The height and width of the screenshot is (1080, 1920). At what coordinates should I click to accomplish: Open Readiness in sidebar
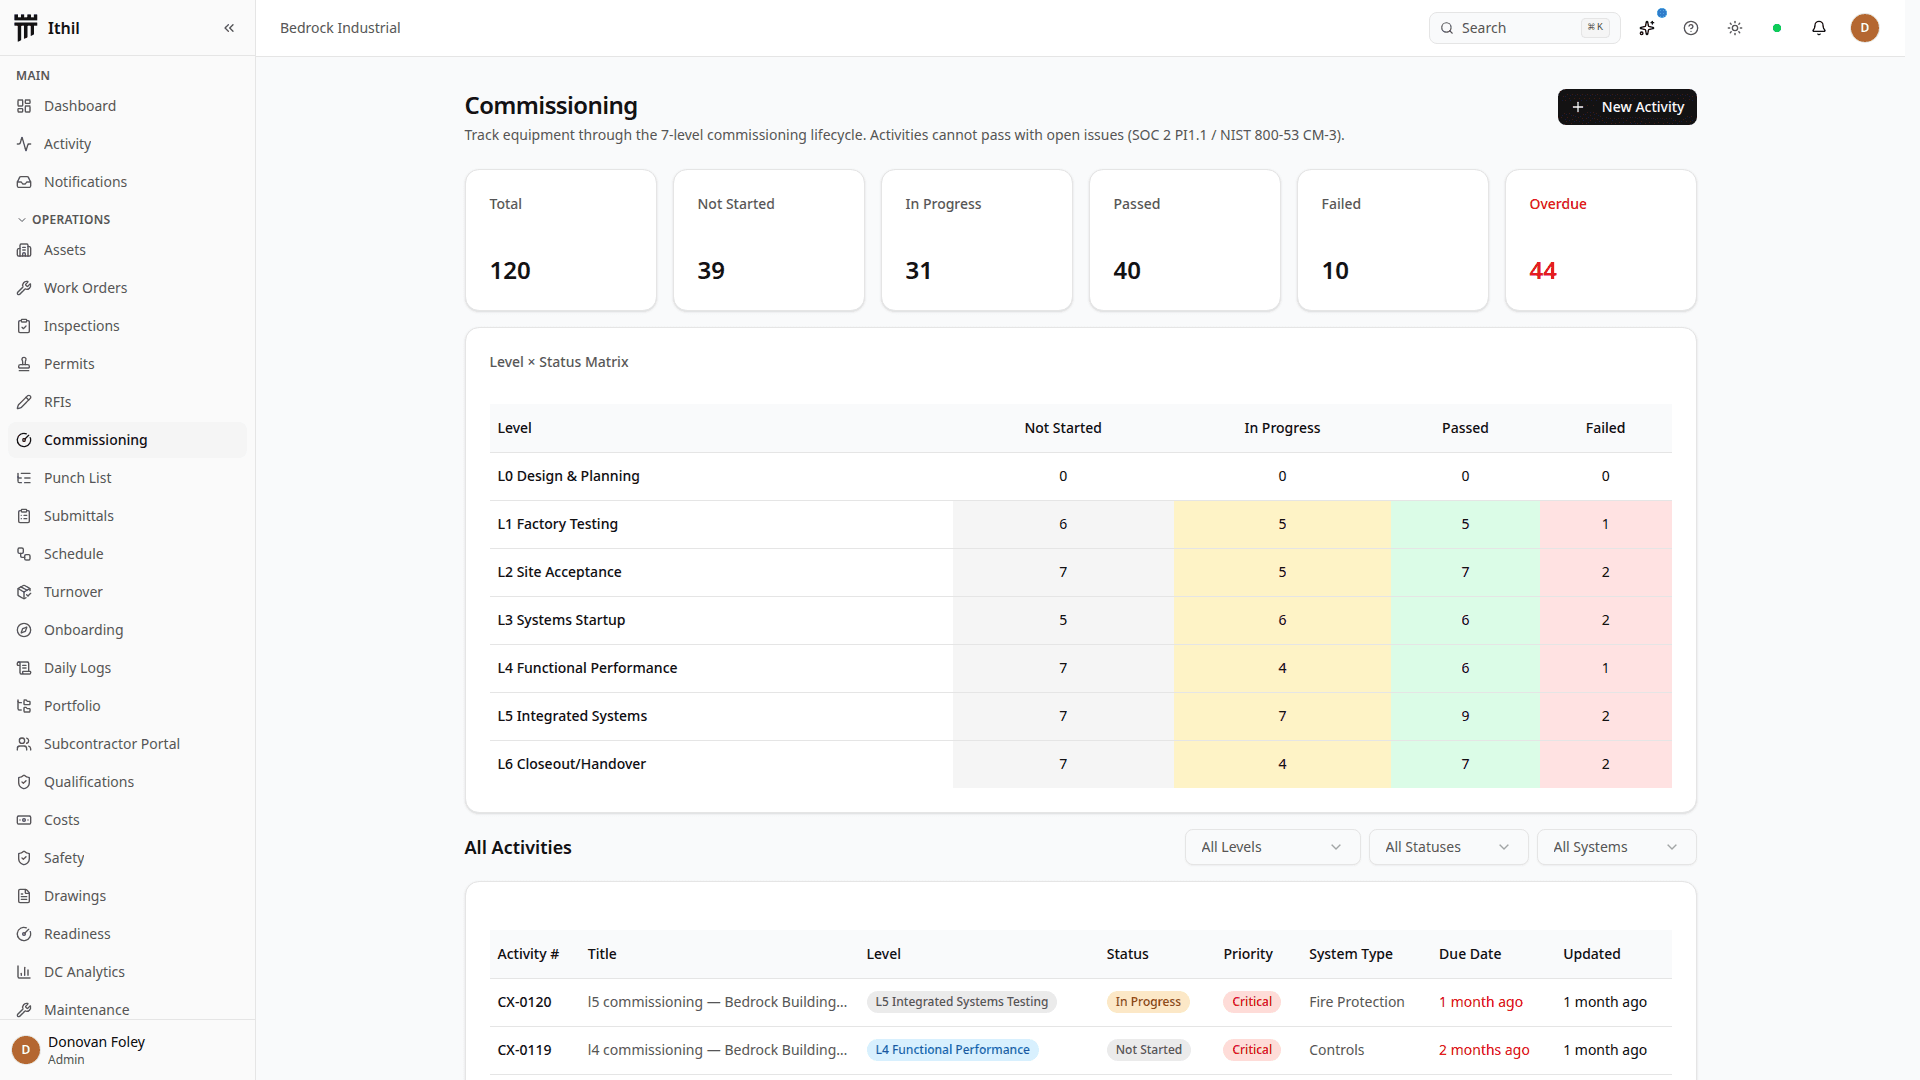[128, 934]
